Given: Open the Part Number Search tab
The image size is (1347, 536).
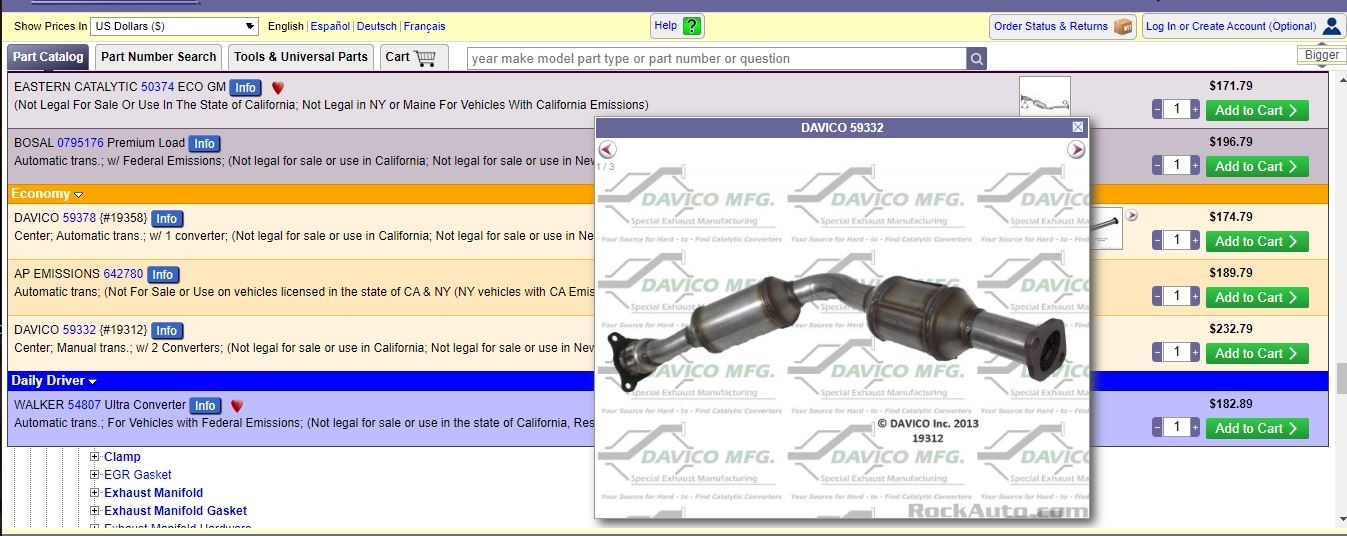Looking at the screenshot, I should coord(159,57).
